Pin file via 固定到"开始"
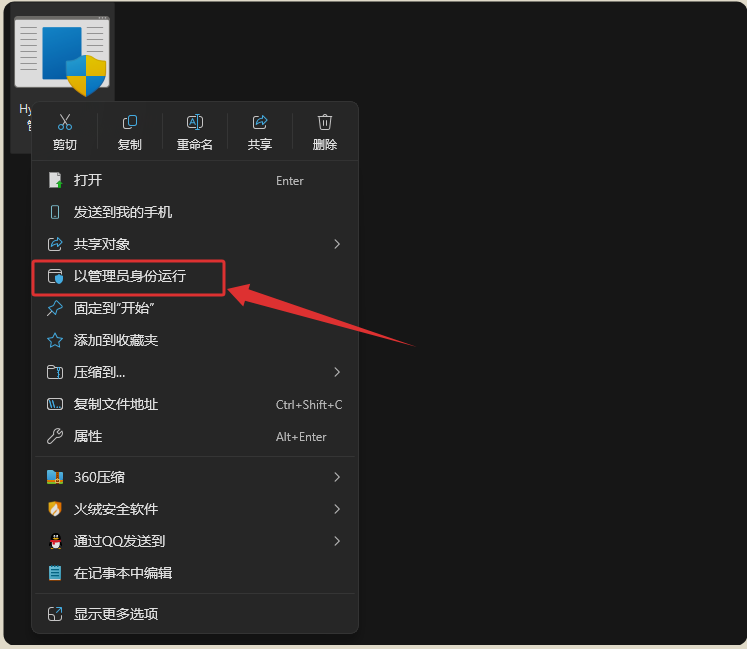Image resolution: width=747 pixels, height=649 pixels. click(114, 308)
